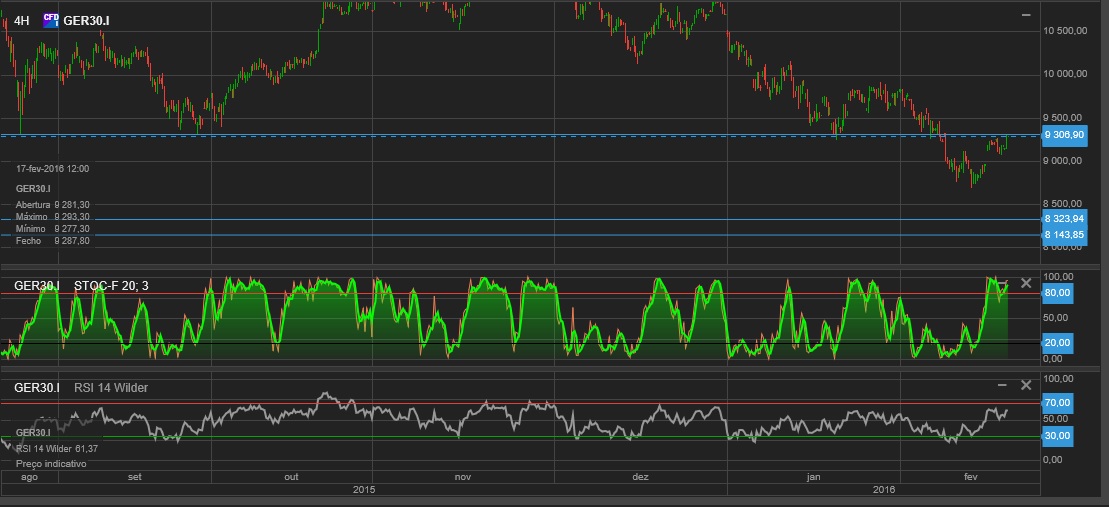Click the 70,00 RSI upper level marker
Screen dimensions: 1109x507
[1057, 402]
